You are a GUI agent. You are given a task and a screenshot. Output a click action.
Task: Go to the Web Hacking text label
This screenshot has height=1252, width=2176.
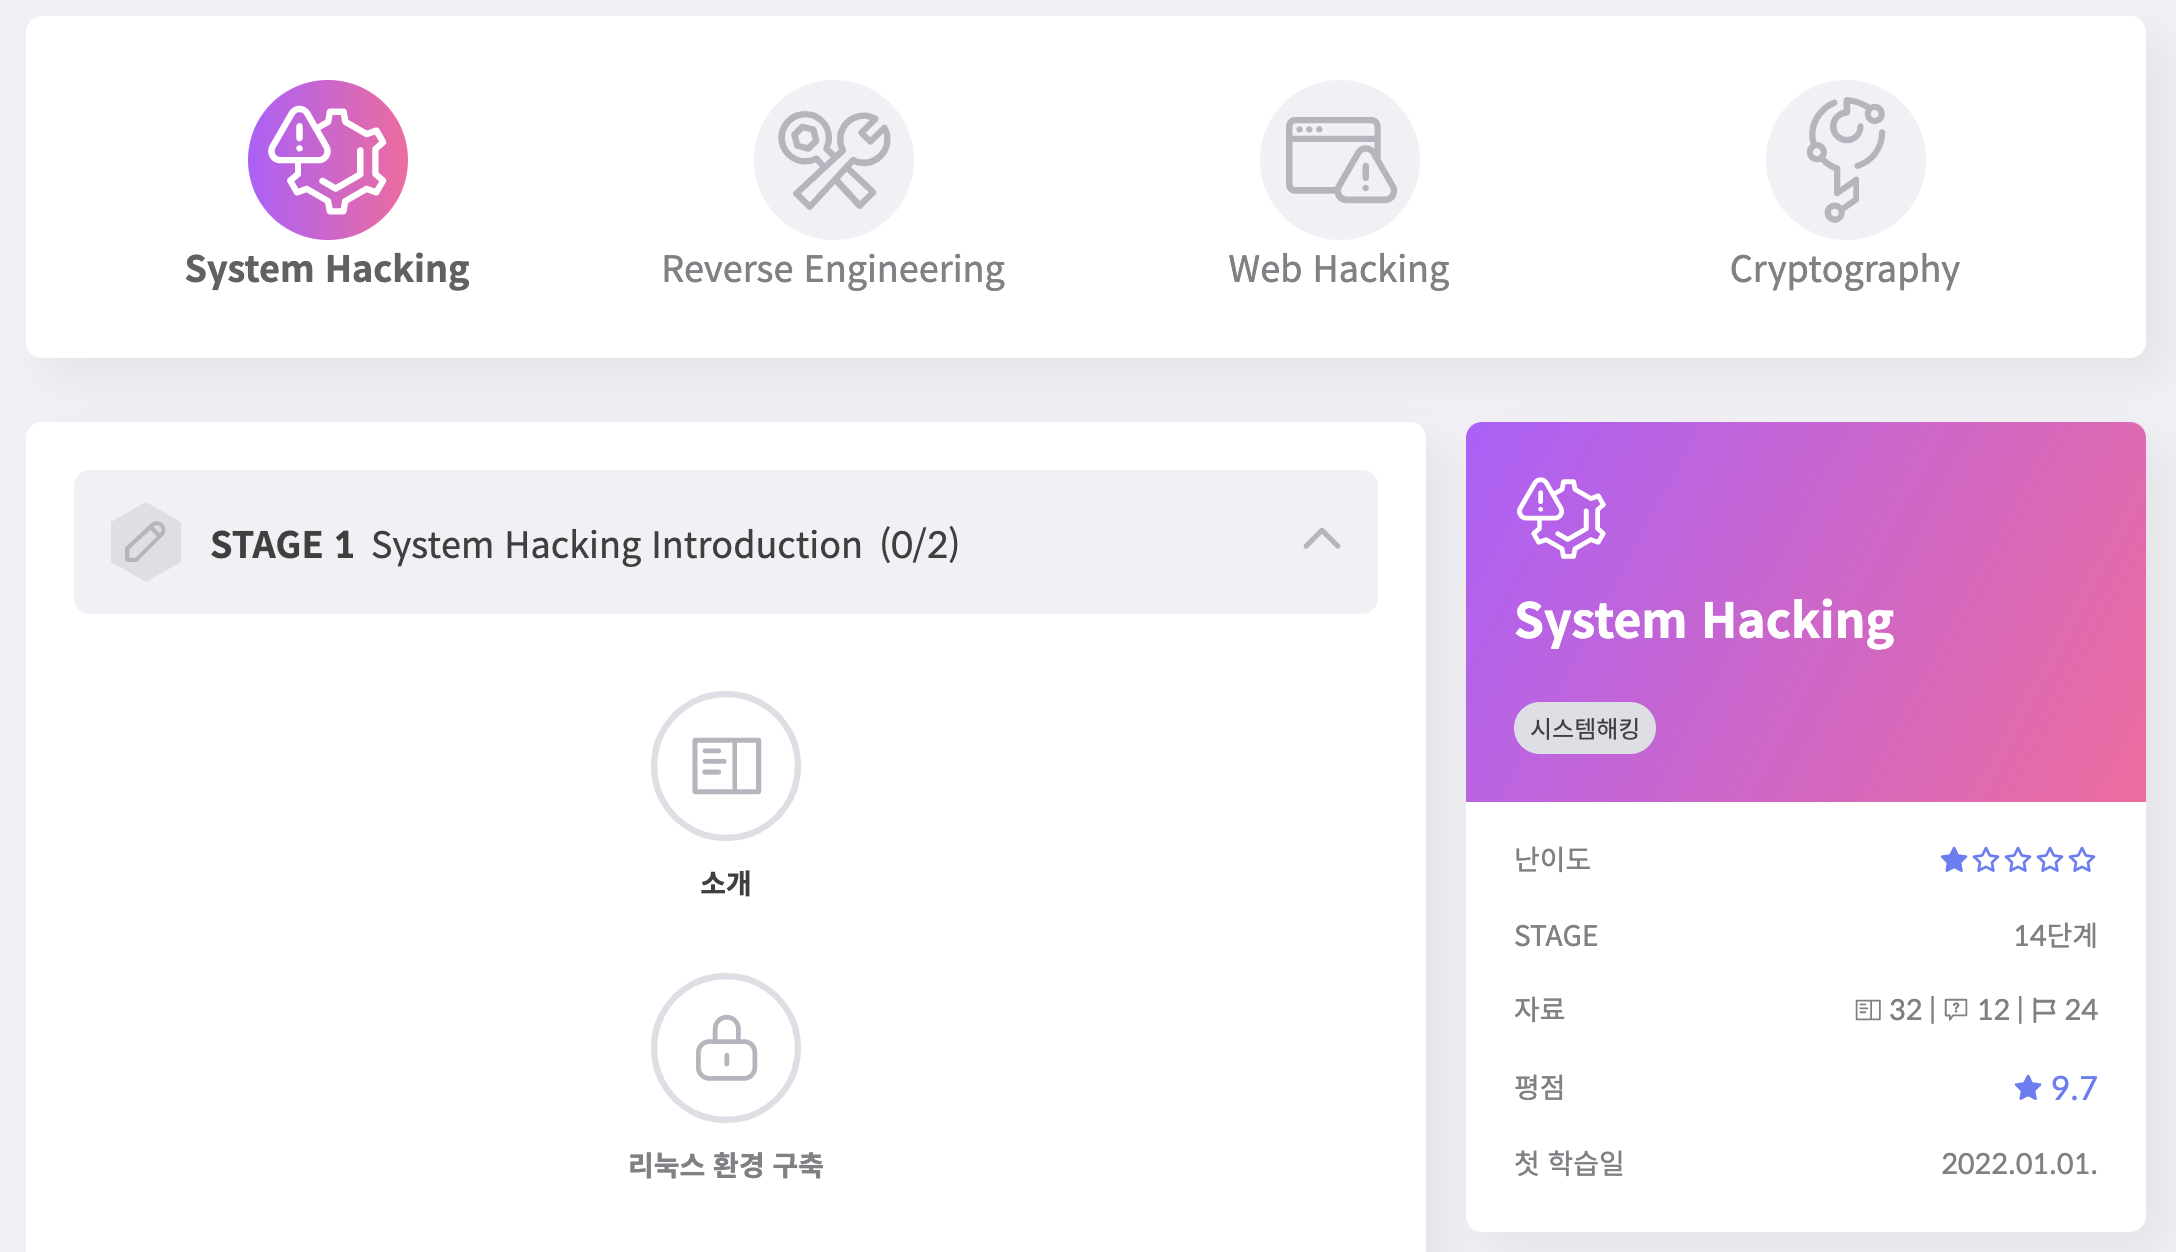[1339, 270]
